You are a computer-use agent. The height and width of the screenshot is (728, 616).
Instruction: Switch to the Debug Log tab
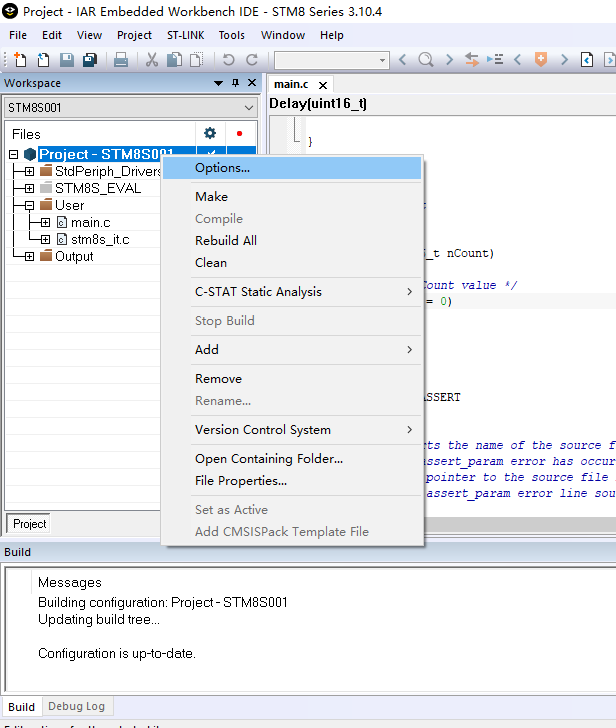pos(74,706)
